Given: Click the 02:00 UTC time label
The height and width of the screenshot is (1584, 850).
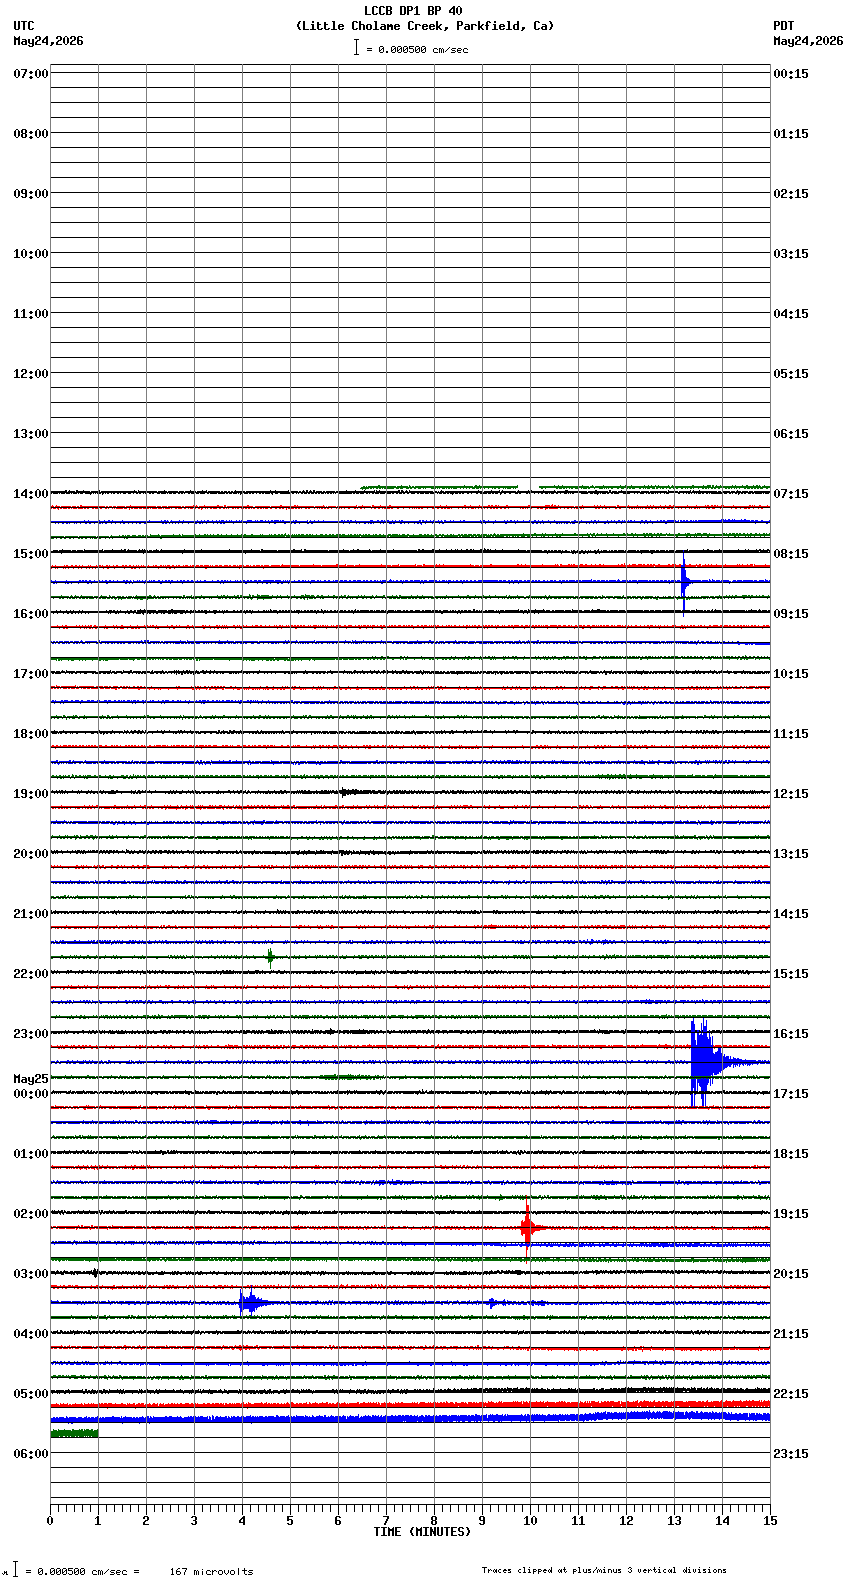Looking at the screenshot, I should tap(31, 1214).
